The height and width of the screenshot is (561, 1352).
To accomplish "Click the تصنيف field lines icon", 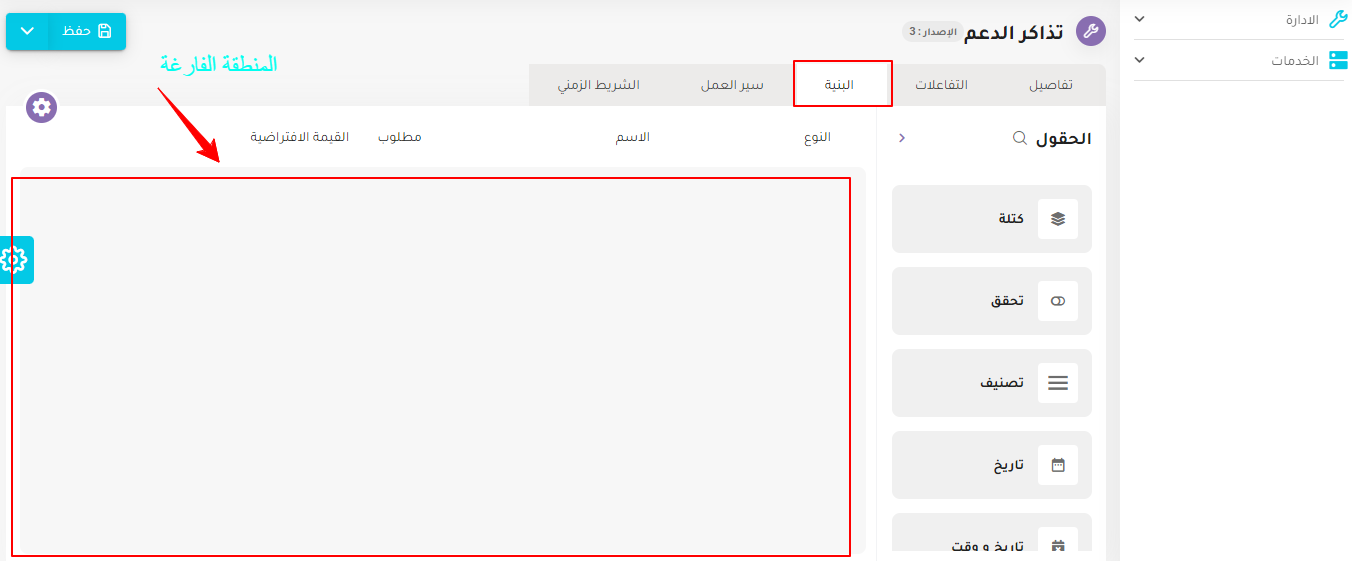I will (1058, 383).
